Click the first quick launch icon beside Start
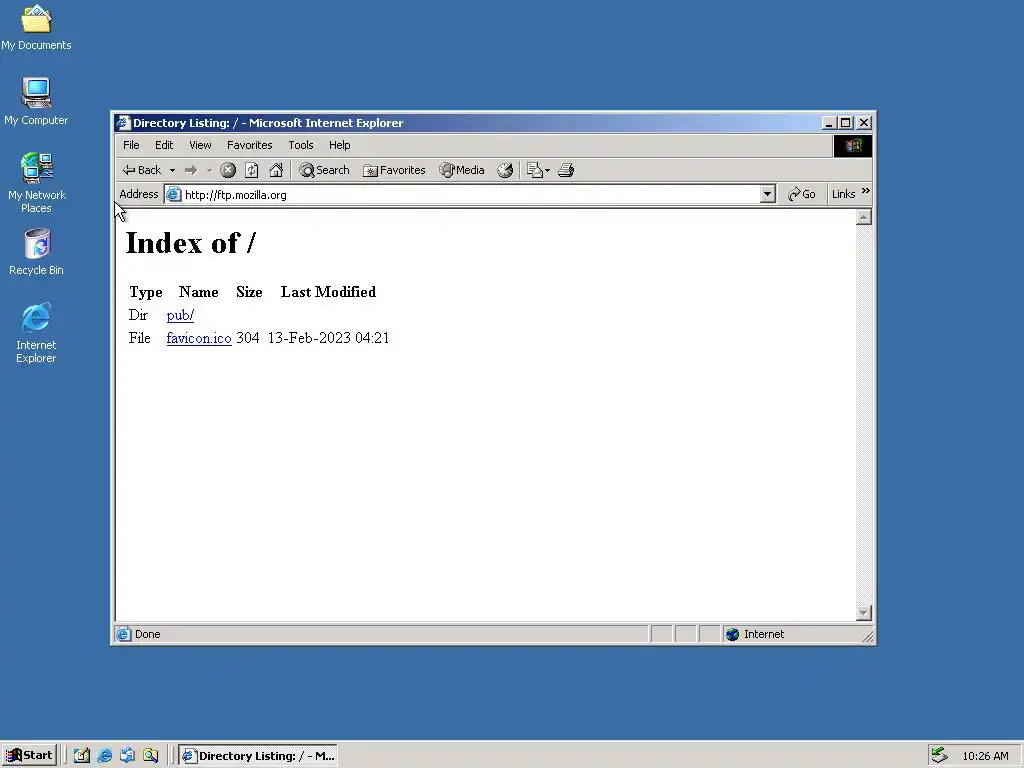This screenshot has width=1024, height=768. pyautogui.click(x=82, y=756)
